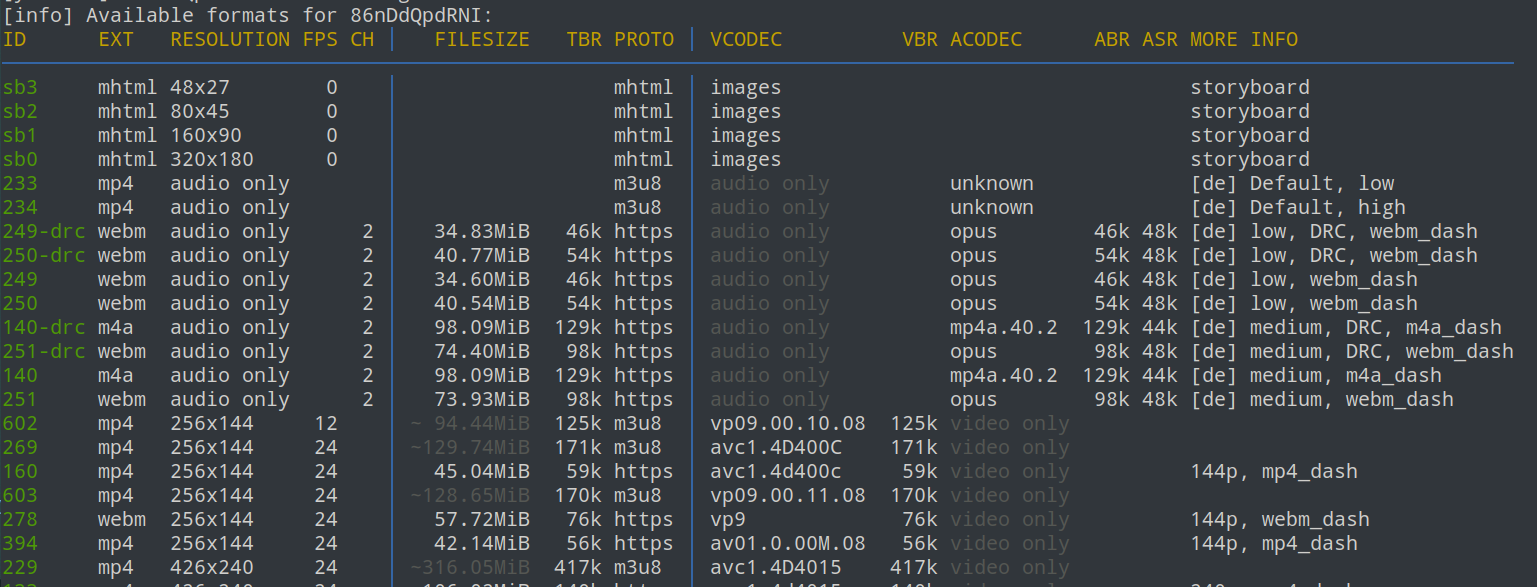Select format ID 251-drc
Screen dimensions: 1537x587
[x=44, y=352]
